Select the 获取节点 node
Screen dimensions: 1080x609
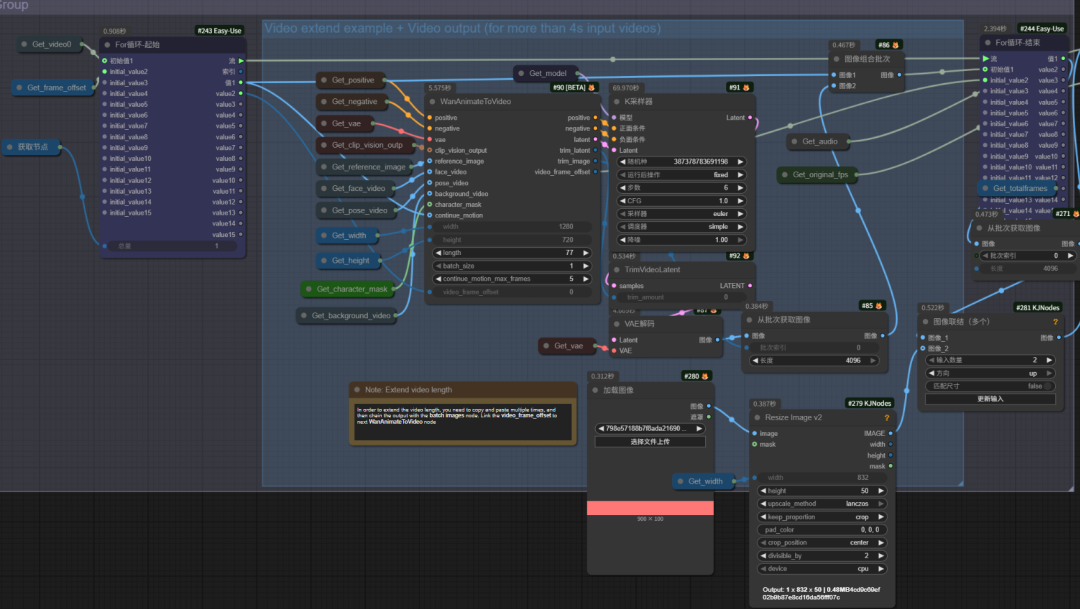coord(30,147)
